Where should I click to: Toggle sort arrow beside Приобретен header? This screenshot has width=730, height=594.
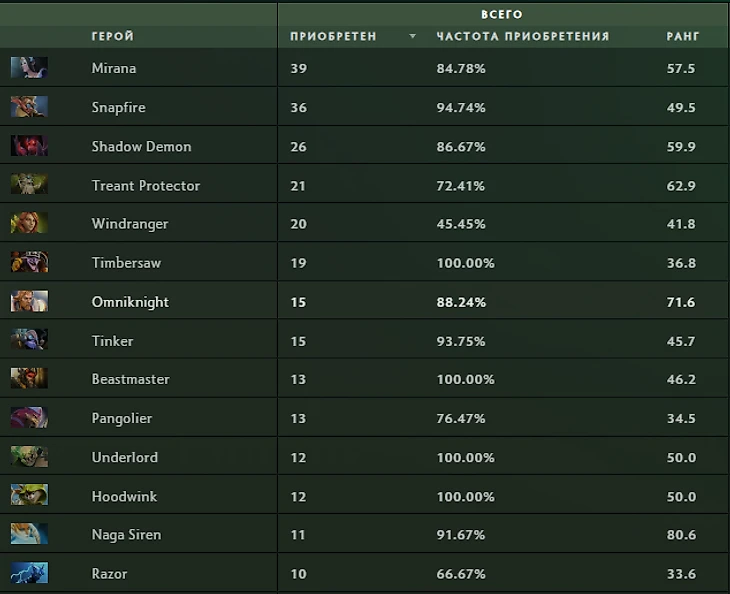[x=412, y=37]
